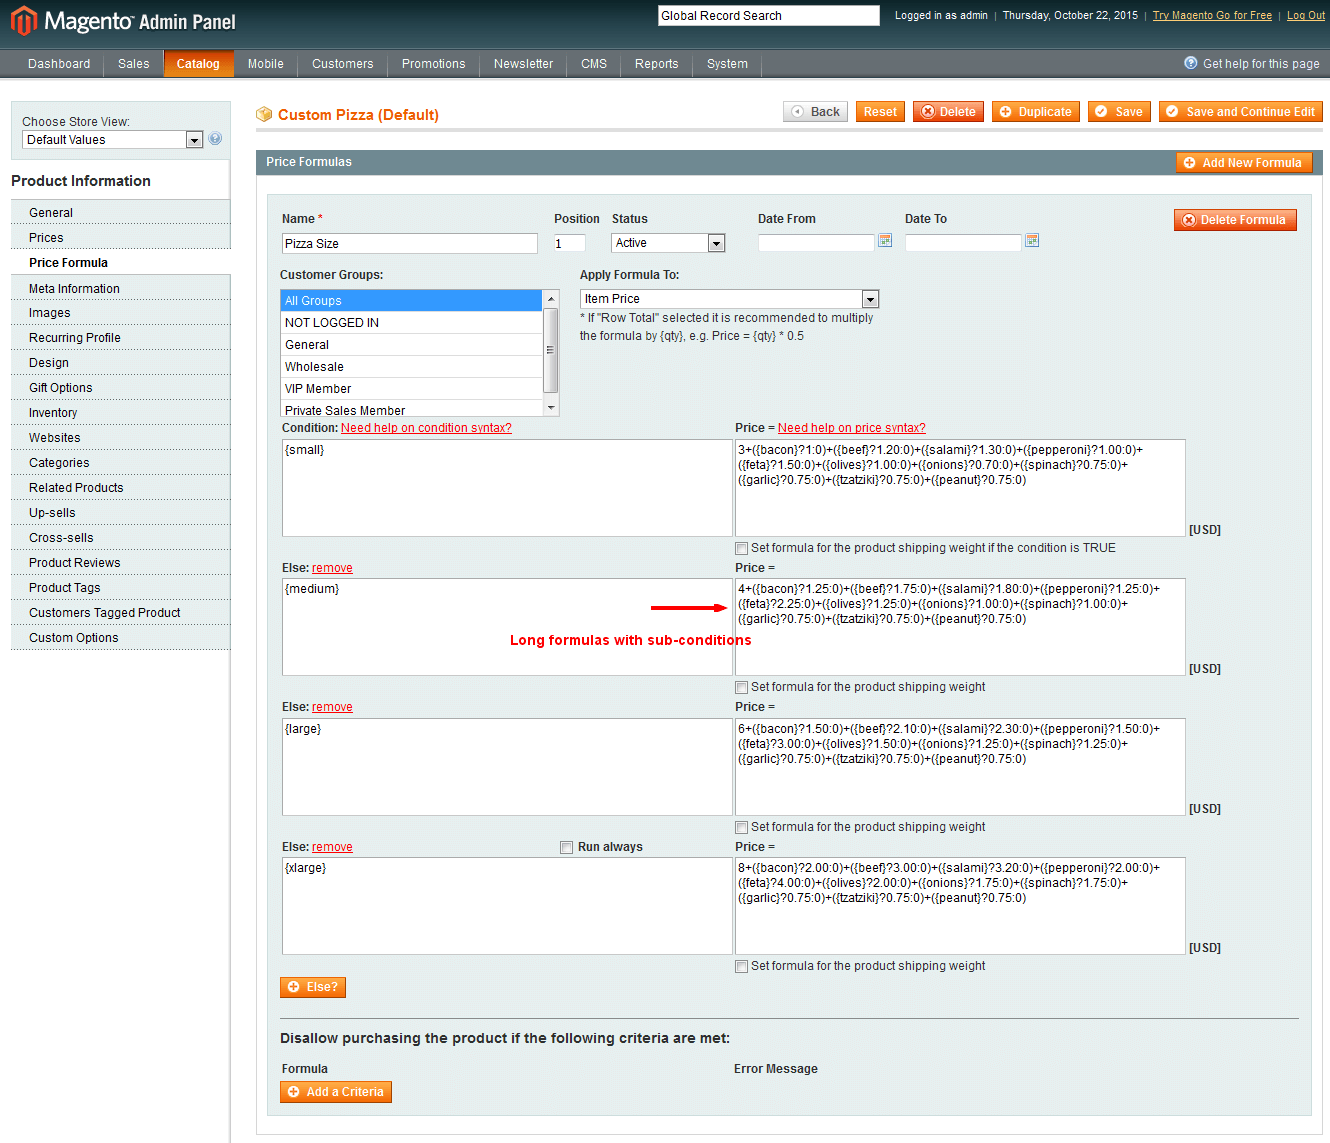This screenshot has width=1330, height=1143.
Task: Open the Catalog menu
Action: coord(198,64)
